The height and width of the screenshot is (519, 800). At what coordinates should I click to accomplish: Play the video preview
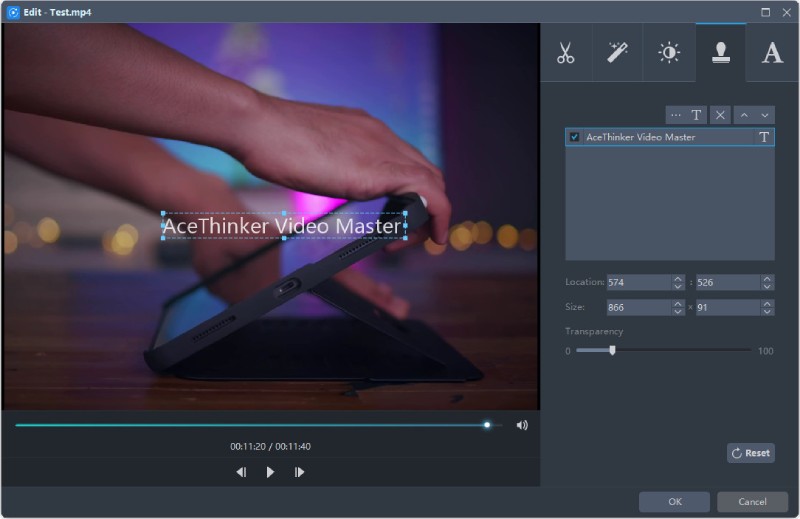270,472
